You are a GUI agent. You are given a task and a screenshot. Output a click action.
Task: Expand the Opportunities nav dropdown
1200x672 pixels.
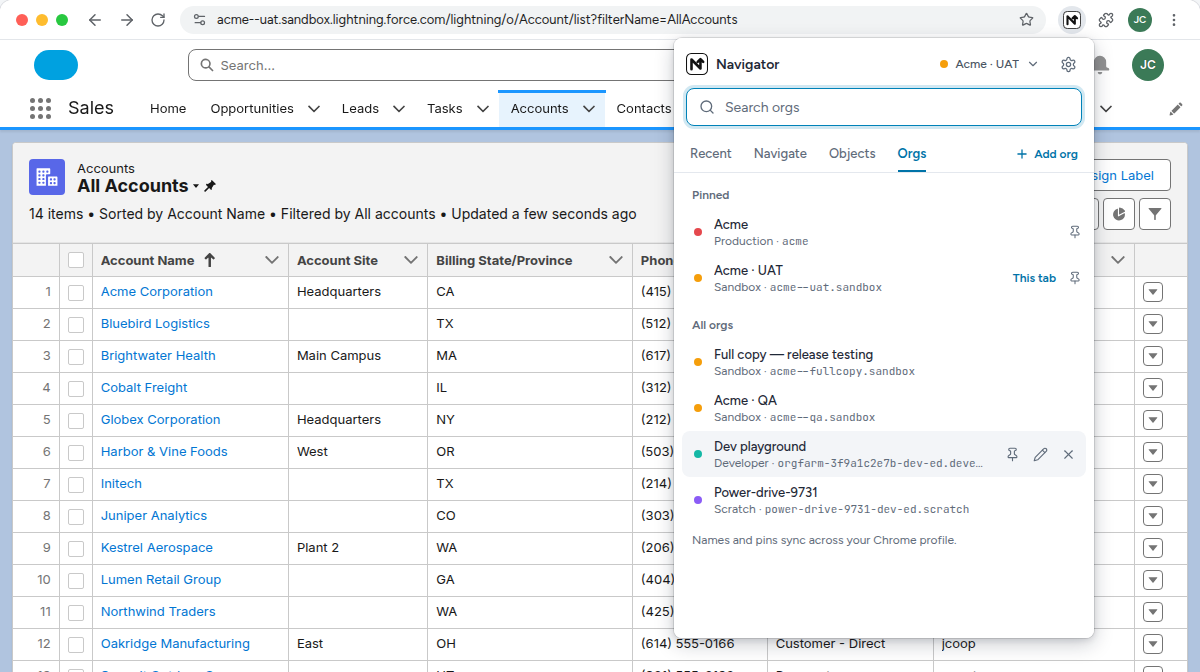click(314, 108)
